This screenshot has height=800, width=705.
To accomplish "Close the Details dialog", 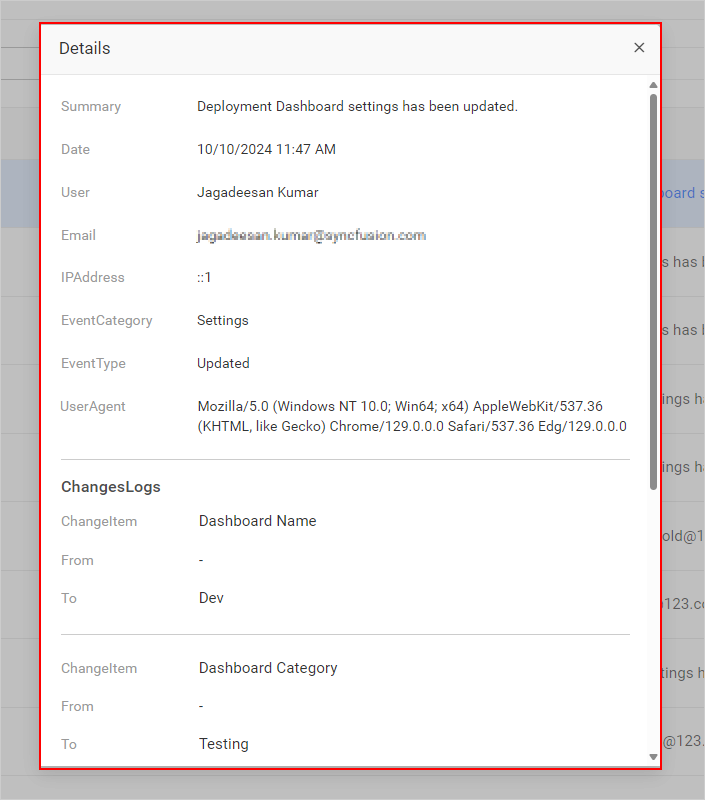I will [639, 48].
